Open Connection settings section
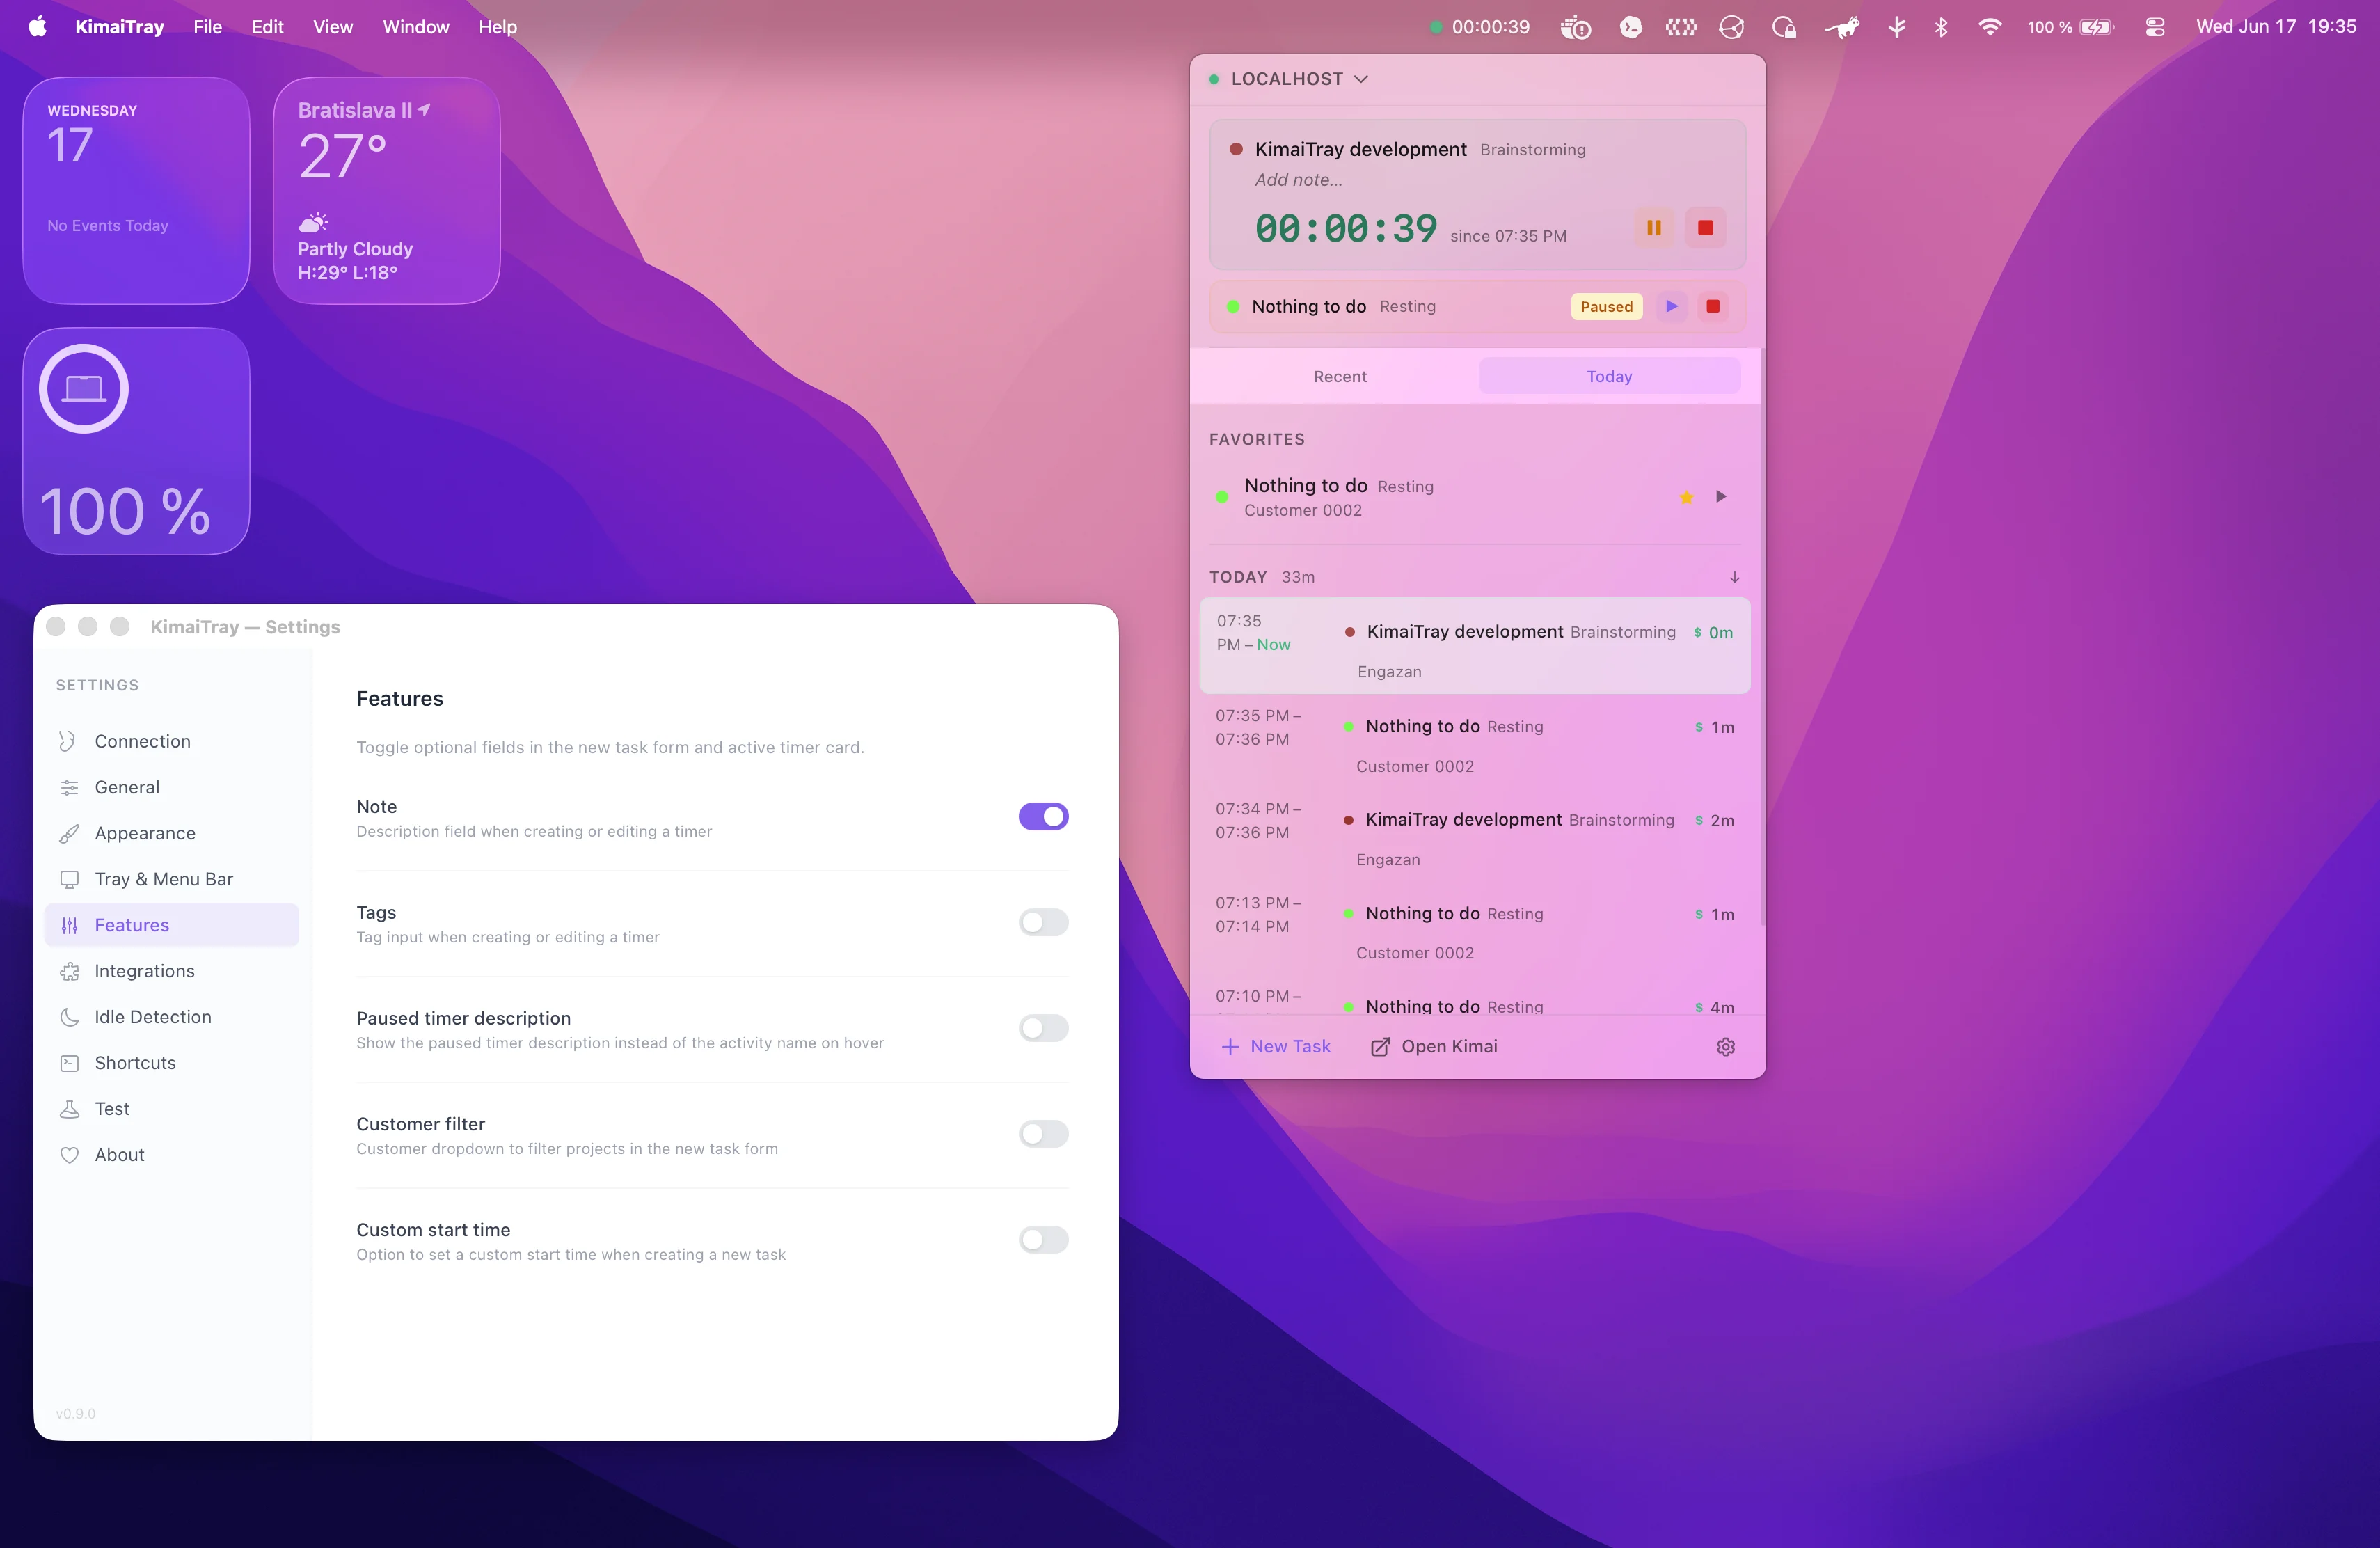 tap(172, 741)
